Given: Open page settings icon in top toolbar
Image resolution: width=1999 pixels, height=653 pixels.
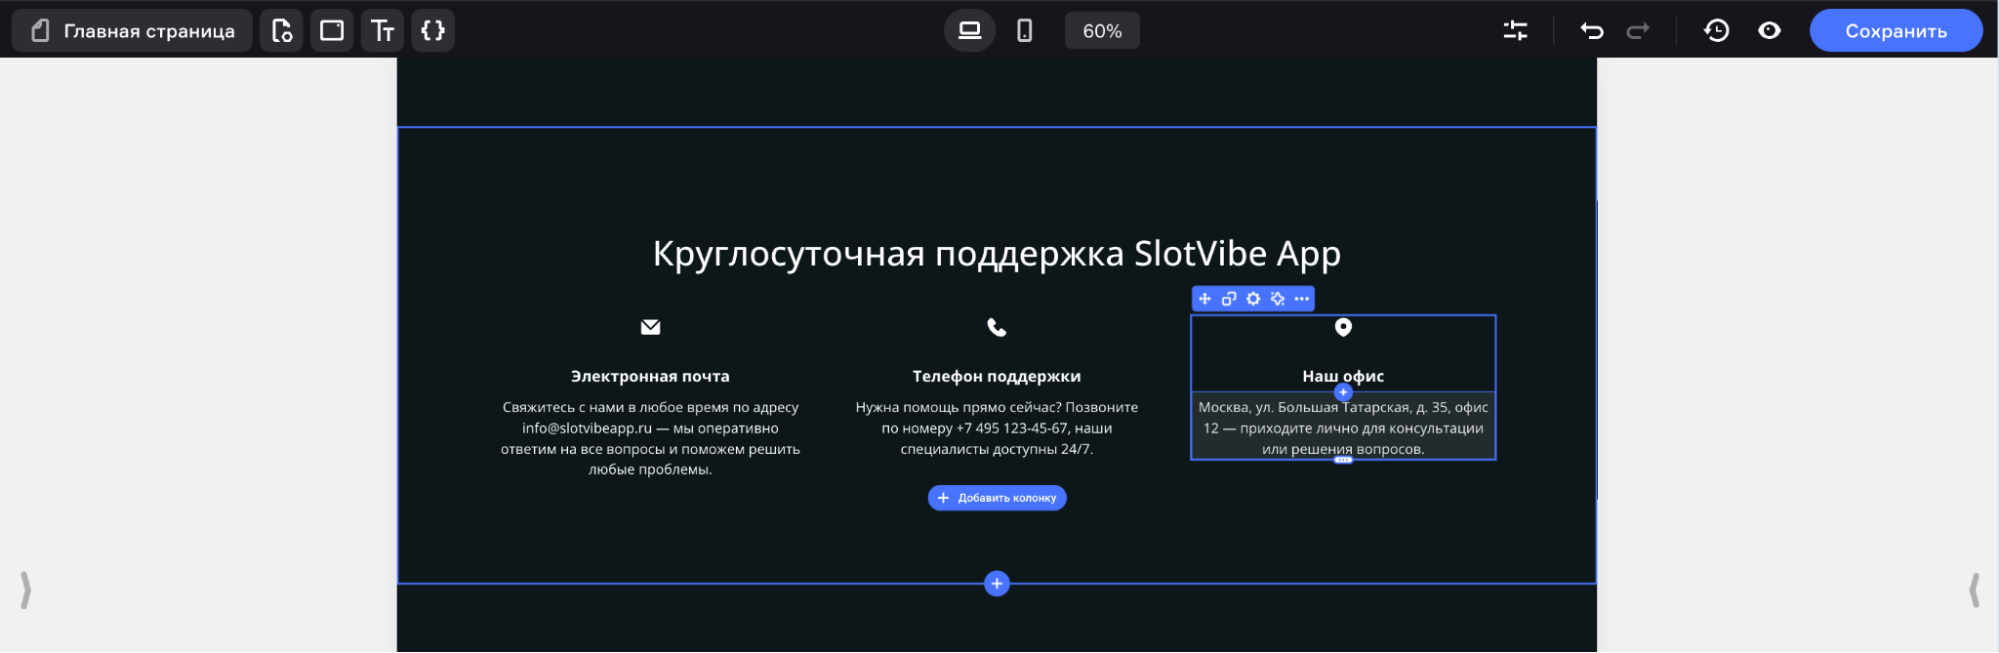Looking at the screenshot, I should pyautogui.click(x=282, y=31).
